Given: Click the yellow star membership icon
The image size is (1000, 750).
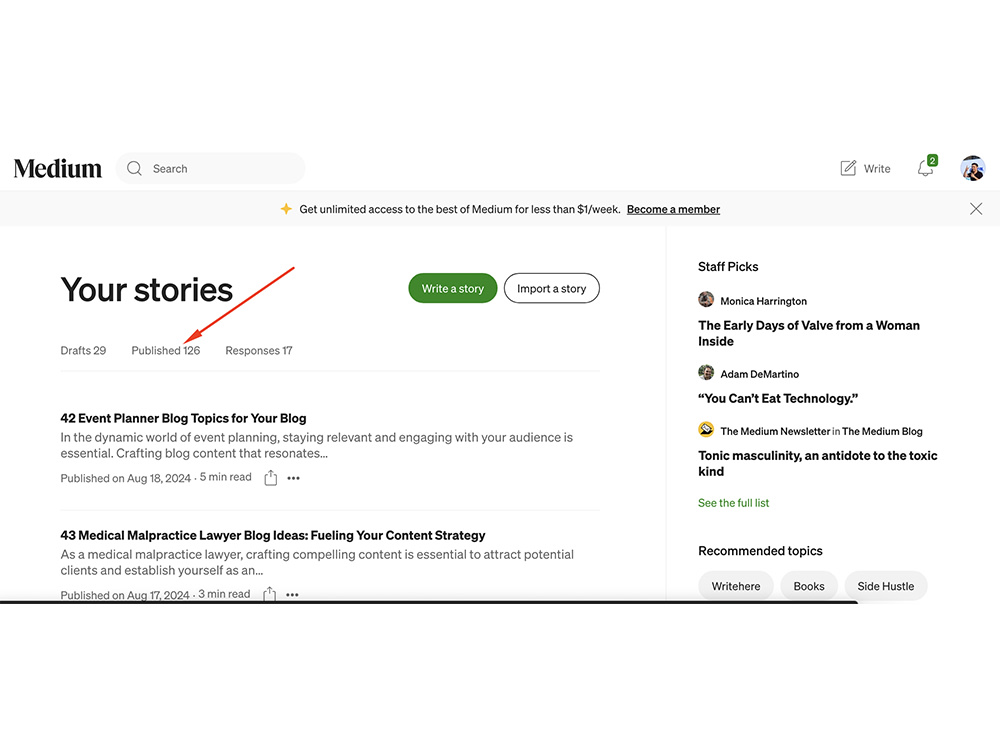Looking at the screenshot, I should coord(286,209).
